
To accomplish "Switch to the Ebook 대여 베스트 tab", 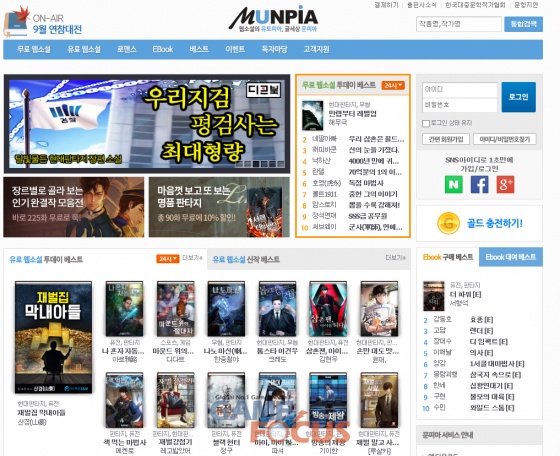I will [x=511, y=257].
